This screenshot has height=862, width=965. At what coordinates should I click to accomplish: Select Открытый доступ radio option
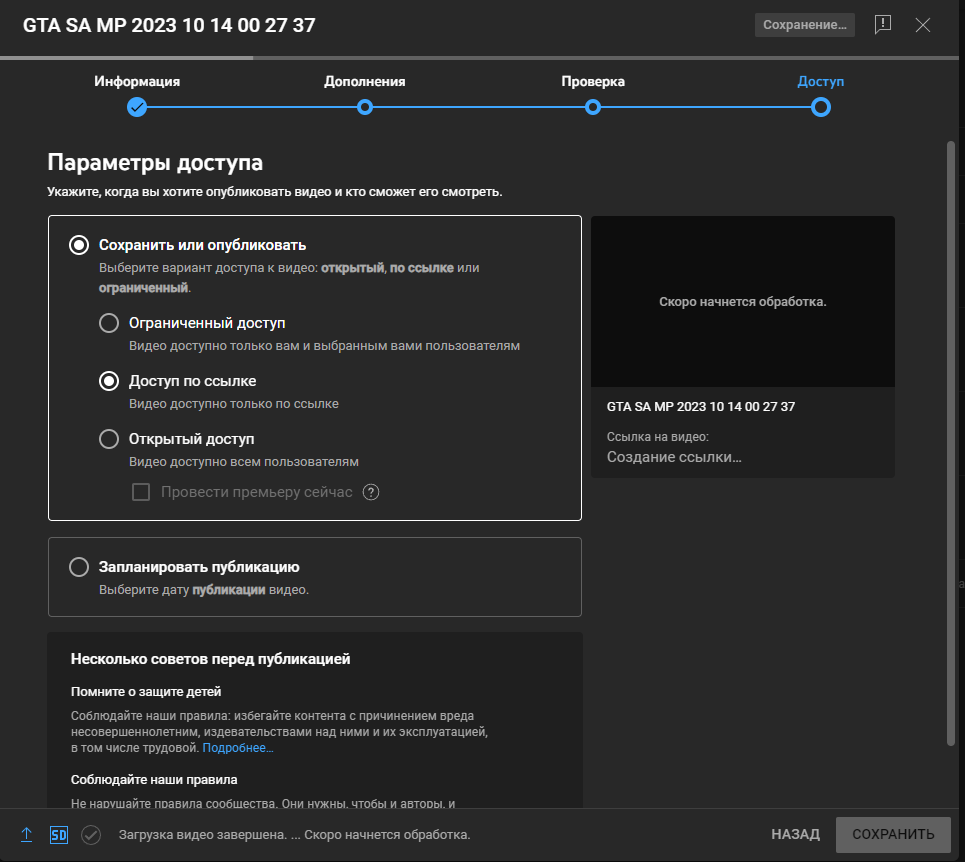(x=109, y=439)
